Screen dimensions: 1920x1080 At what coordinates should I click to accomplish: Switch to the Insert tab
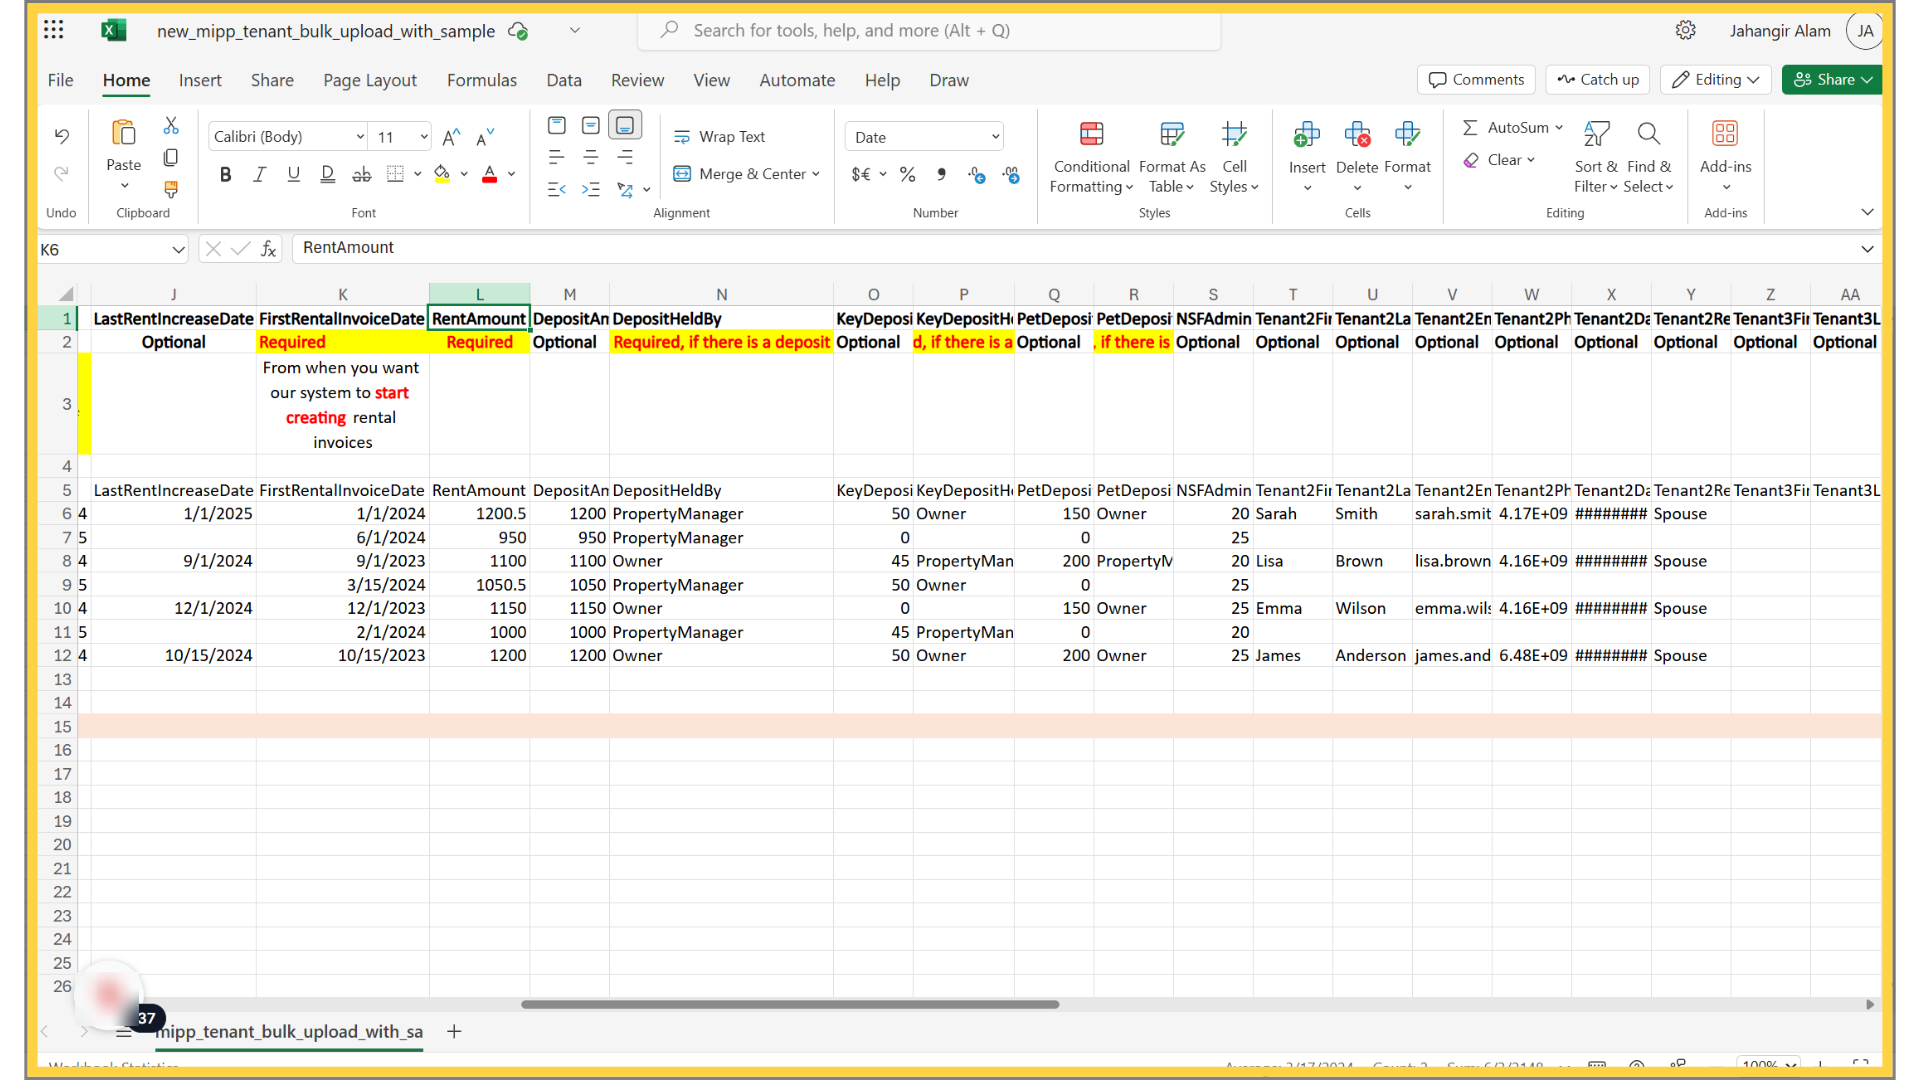pos(200,80)
